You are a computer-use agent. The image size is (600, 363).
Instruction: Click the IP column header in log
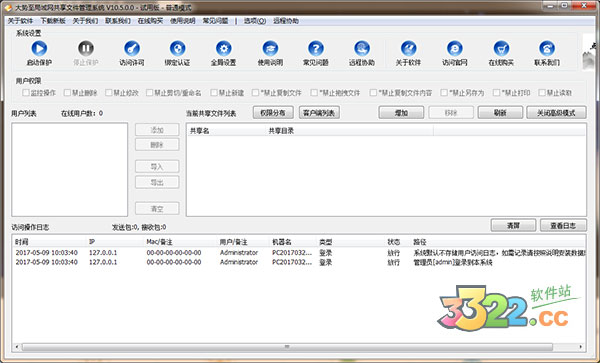(115, 242)
